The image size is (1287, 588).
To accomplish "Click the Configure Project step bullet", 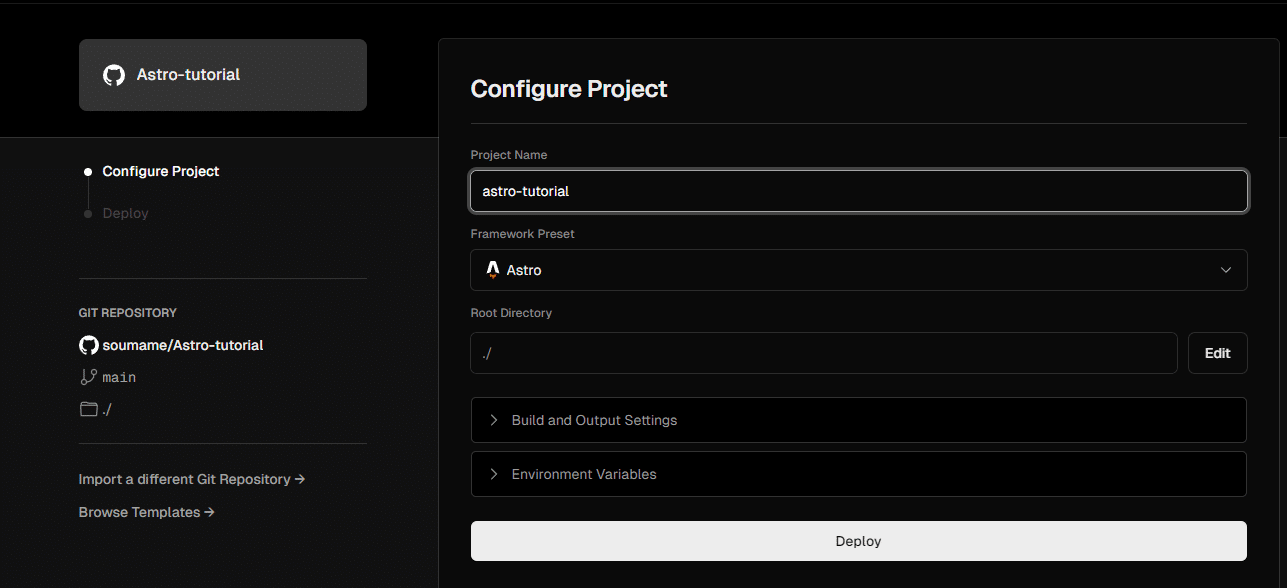I will pyautogui.click(x=88, y=172).
